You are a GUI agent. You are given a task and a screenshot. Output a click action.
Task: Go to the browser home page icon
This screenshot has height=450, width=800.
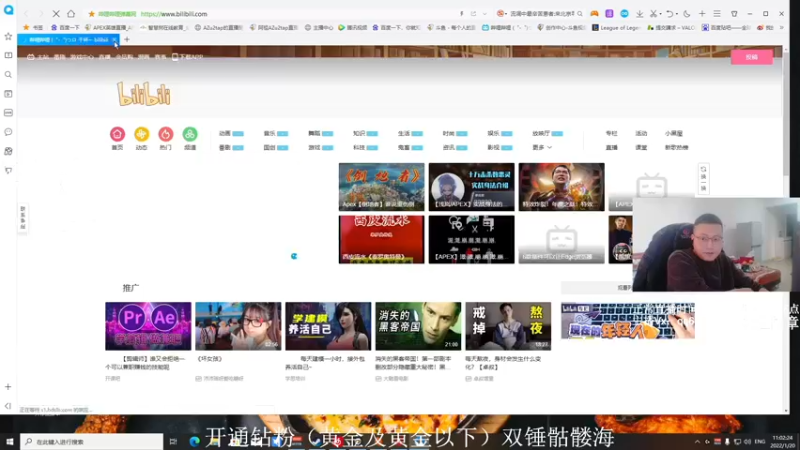[x=71, y=14]
